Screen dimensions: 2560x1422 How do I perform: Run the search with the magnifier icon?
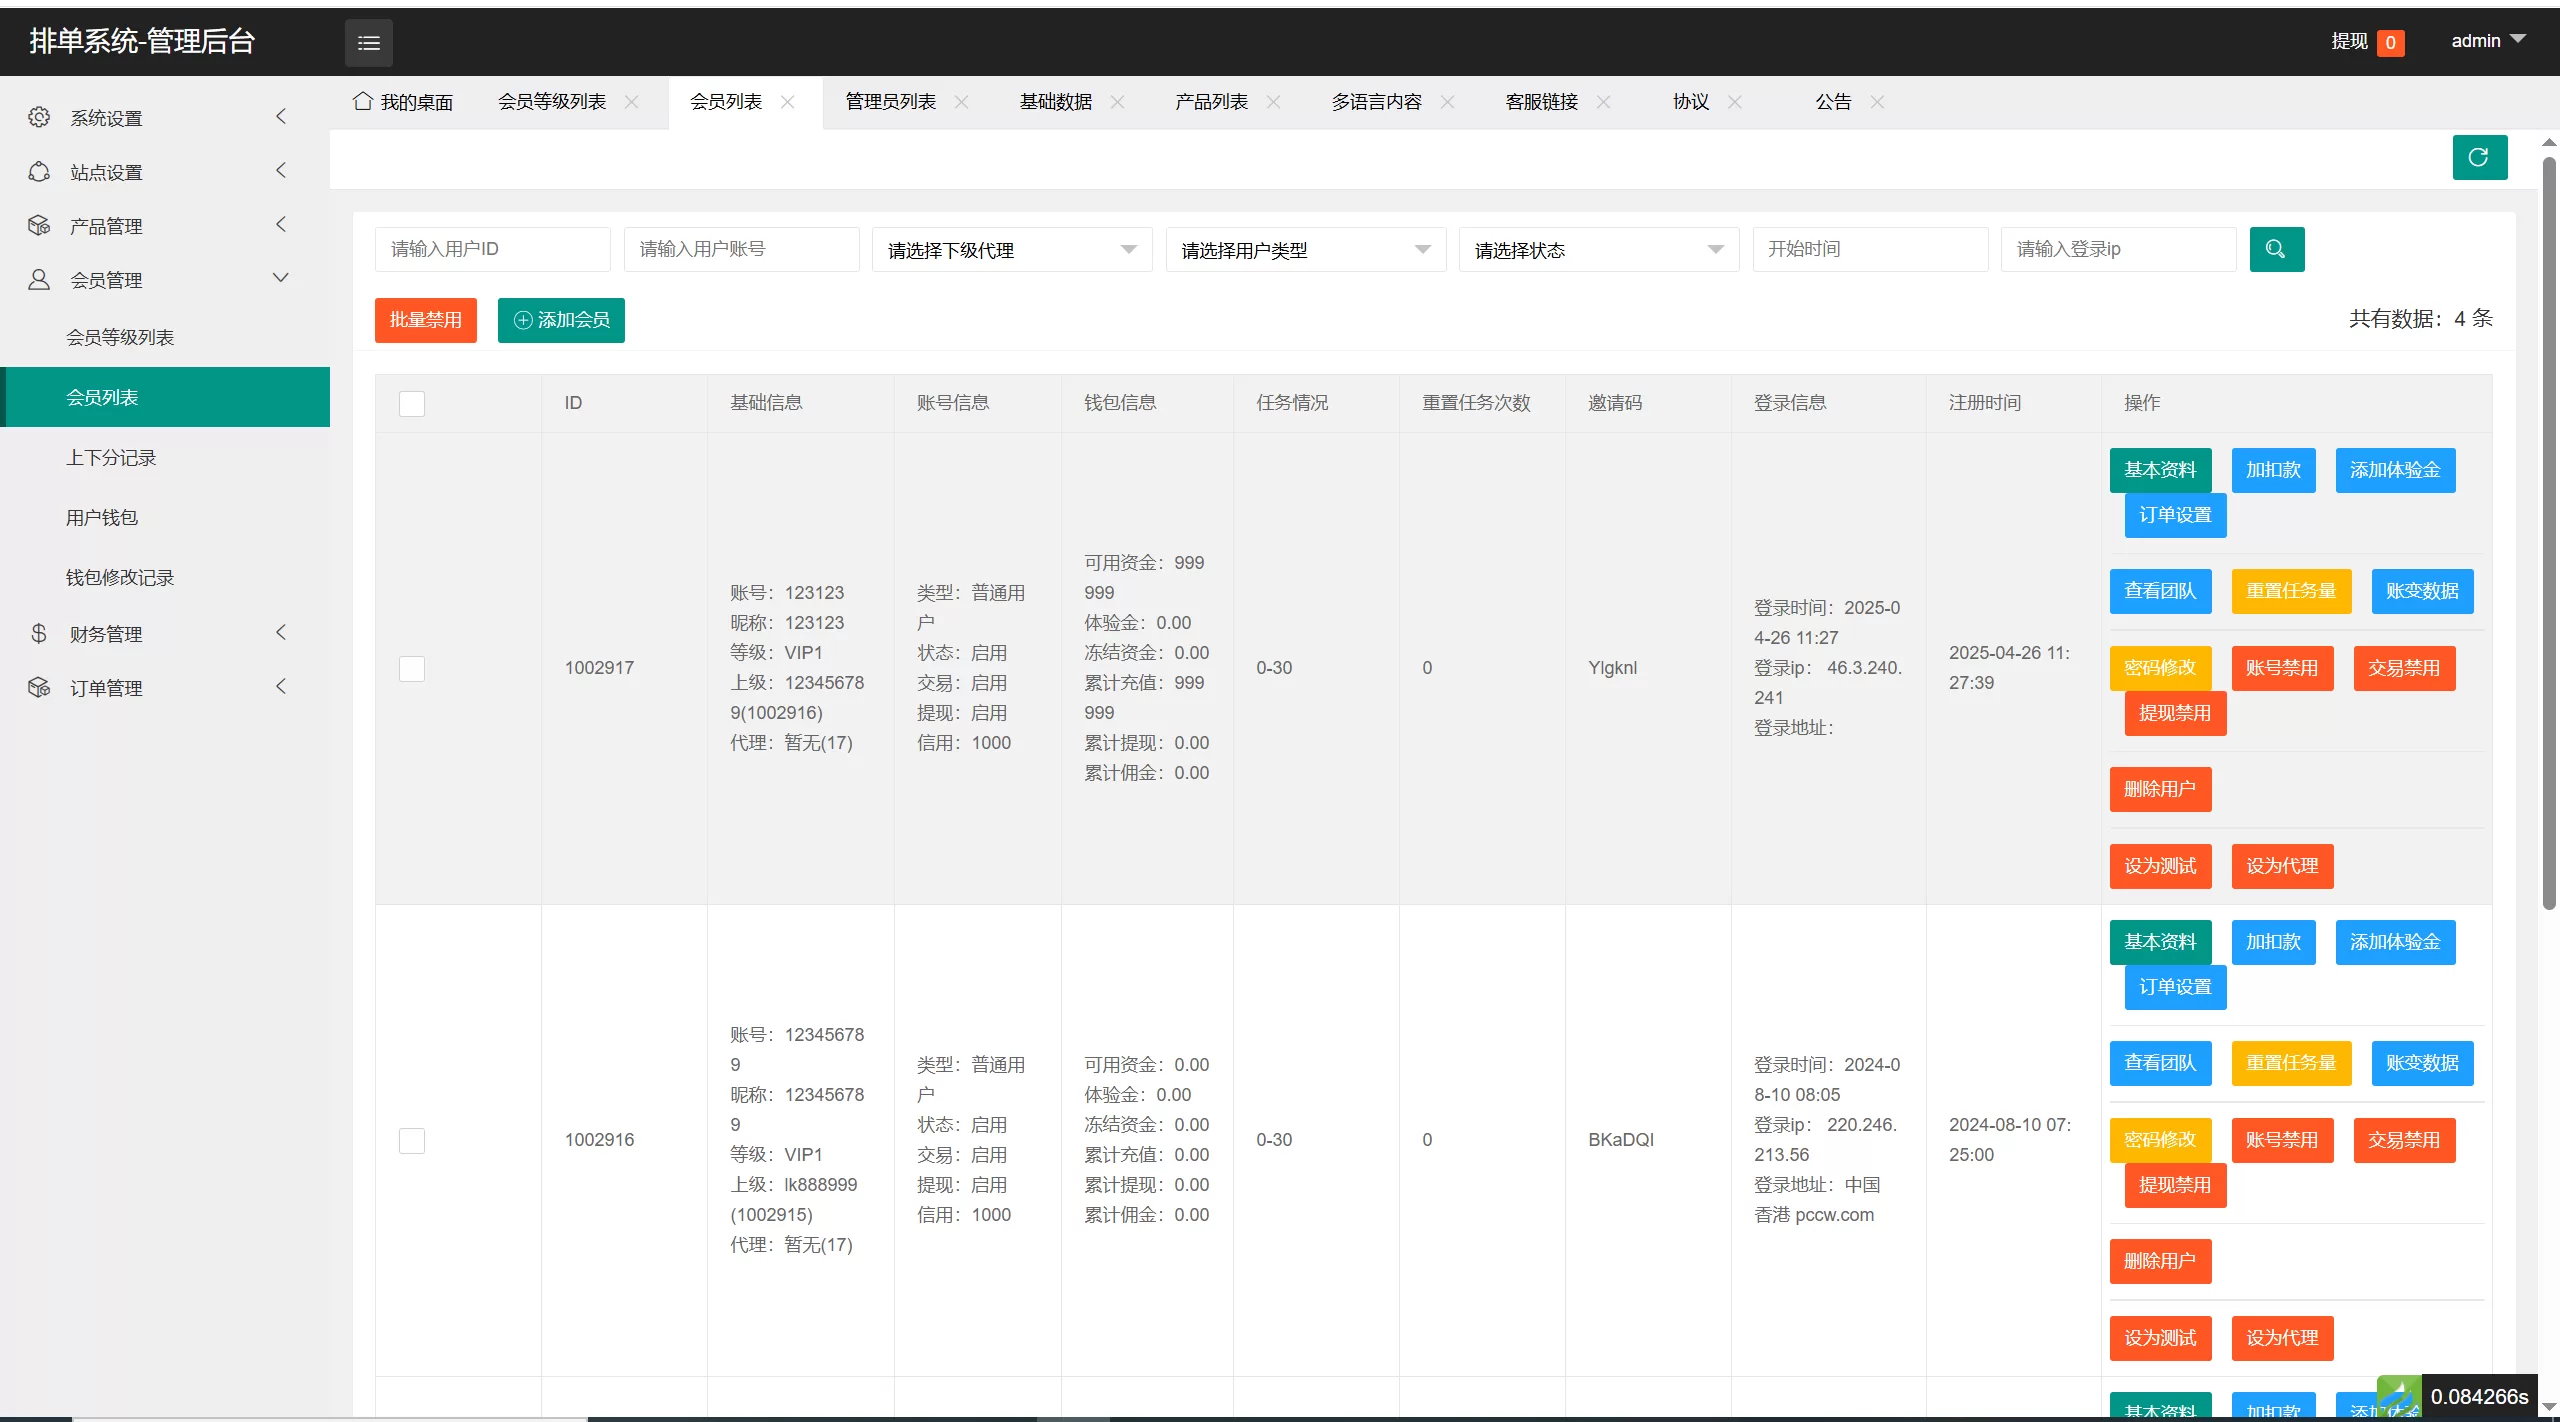point(2275,249)
